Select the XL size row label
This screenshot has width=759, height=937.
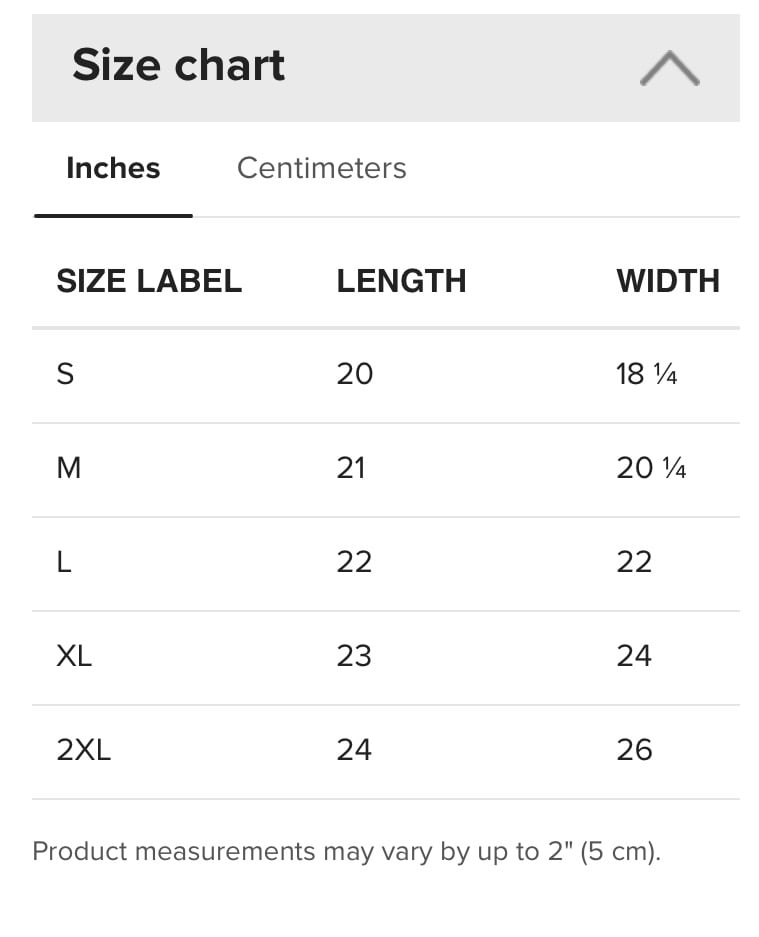coord(74,656)
